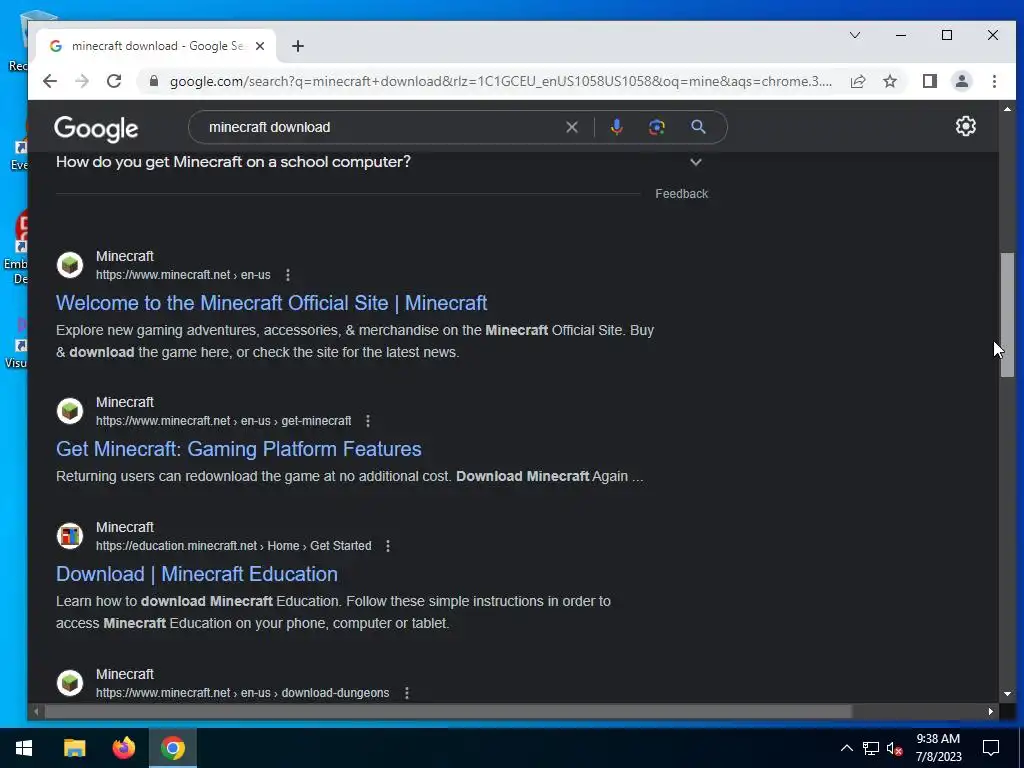Image resolution: width=1024 pixels, height=768 pixels.
Task: Open options for get-minecraft result
Action: click(368, 421)
